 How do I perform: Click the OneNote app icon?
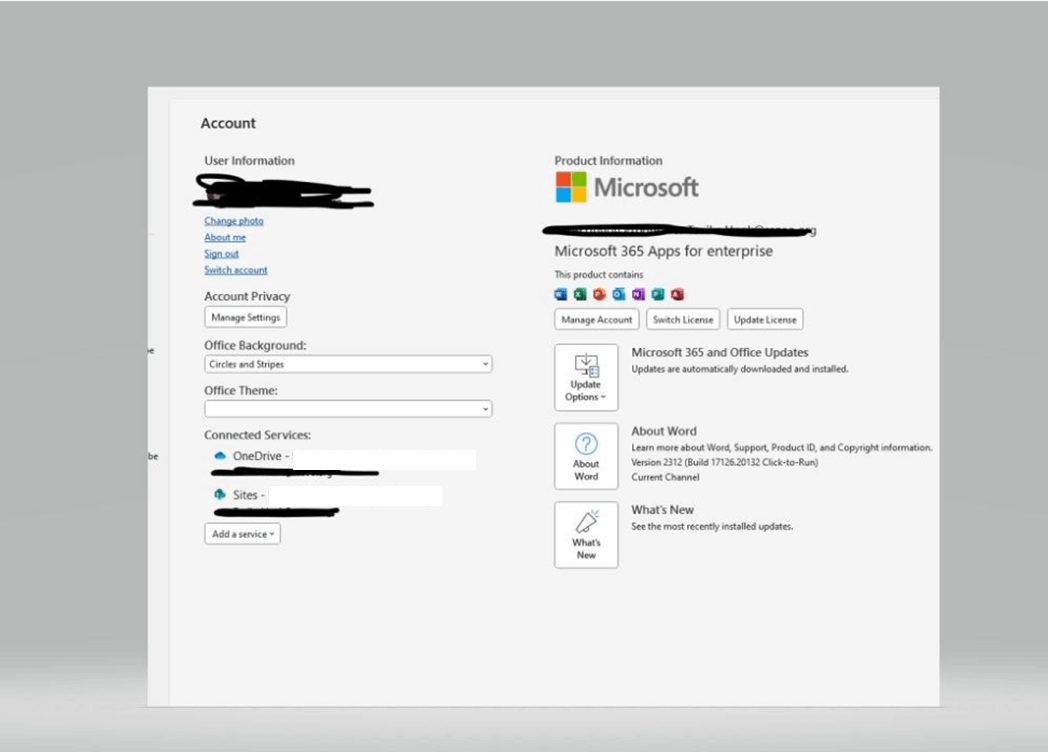(x=638, y=294)
